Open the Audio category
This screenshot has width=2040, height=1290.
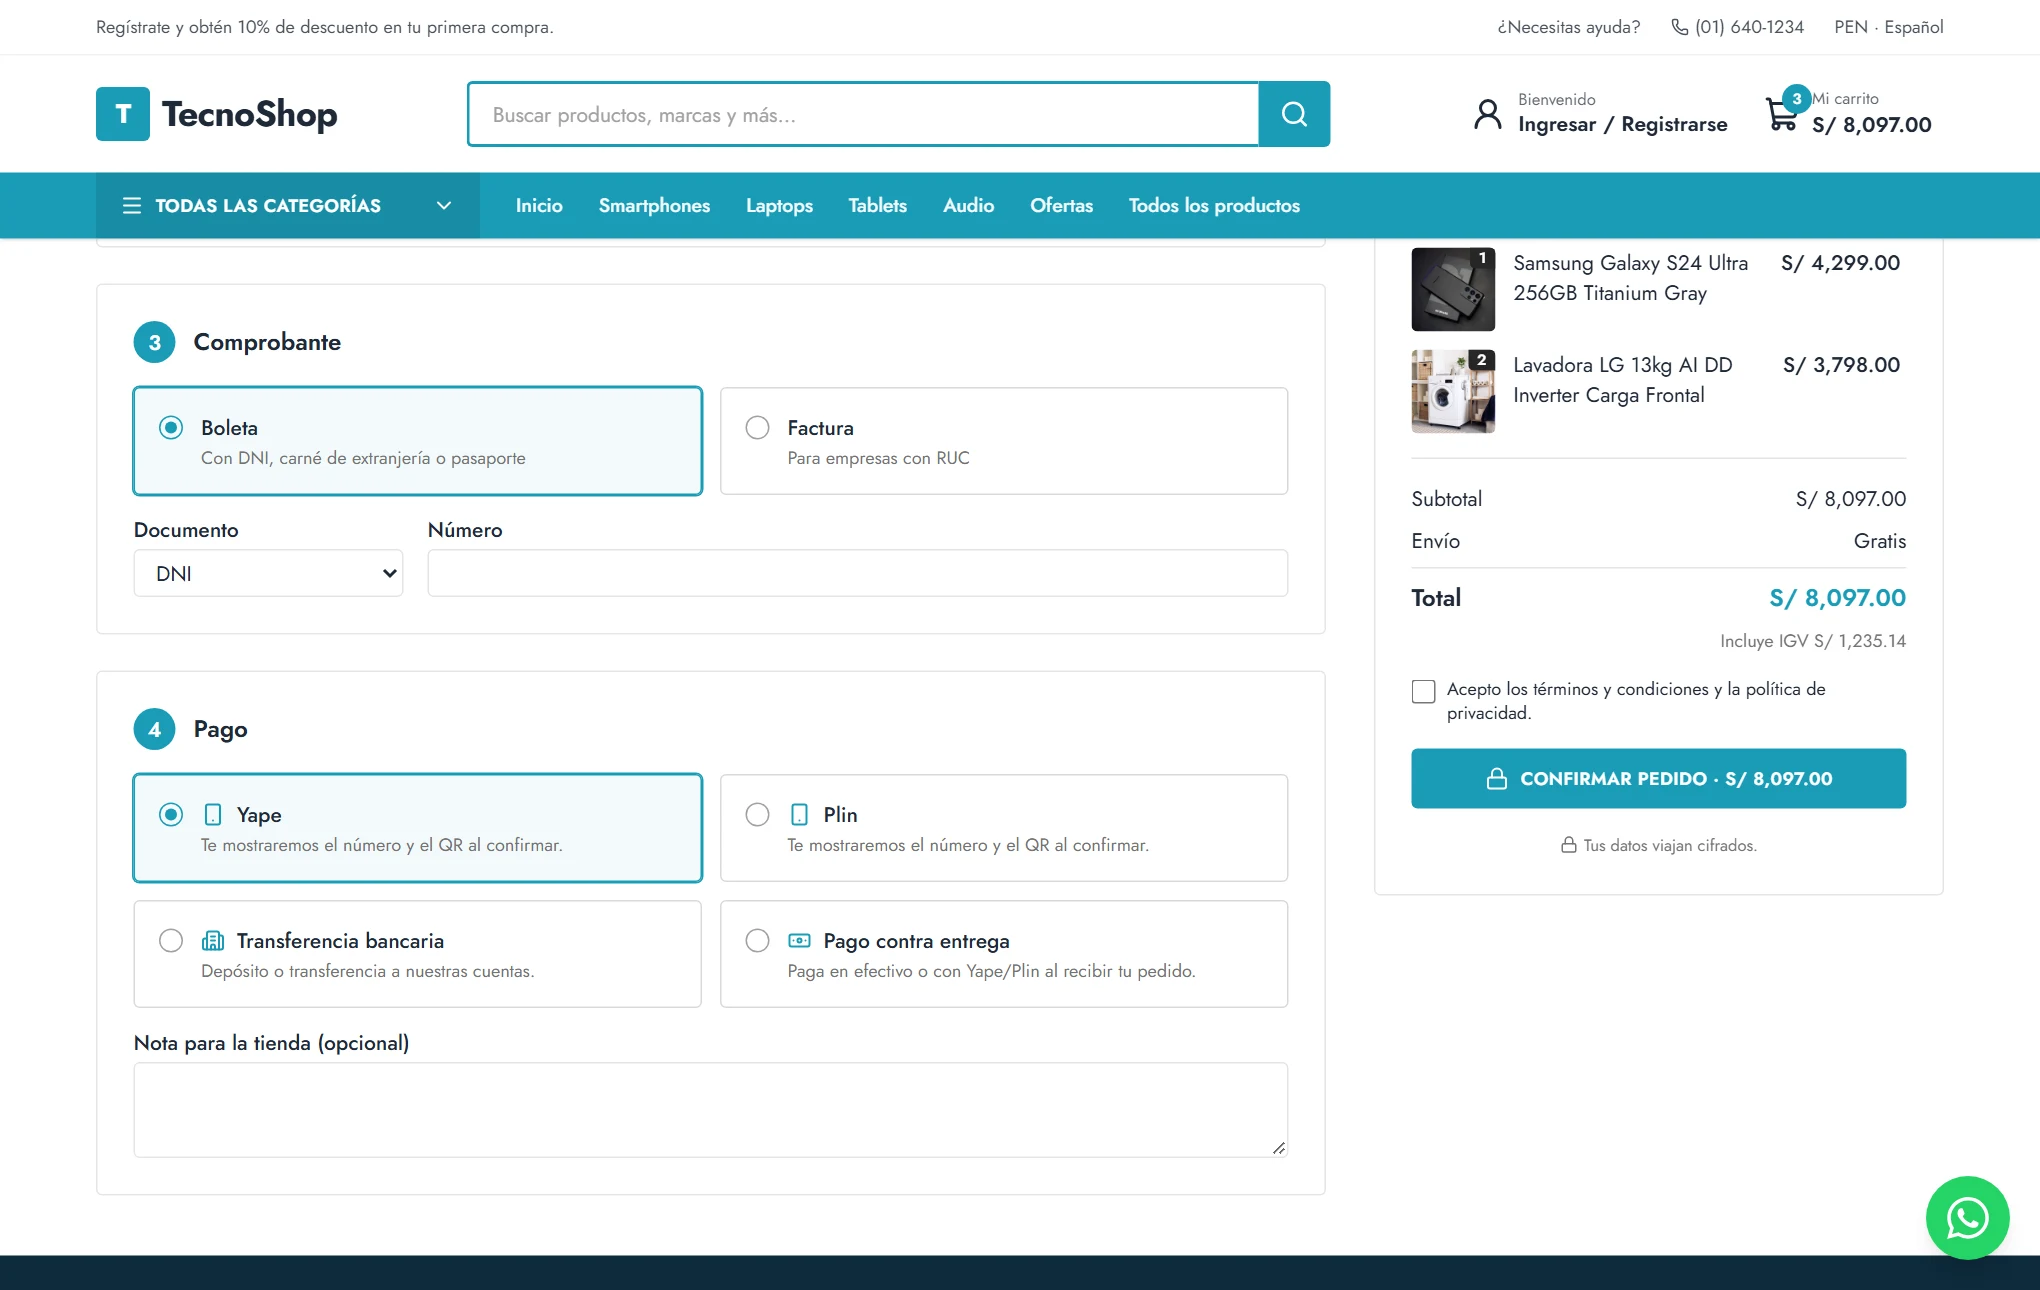pyautogui.click(x=968, y=205)
